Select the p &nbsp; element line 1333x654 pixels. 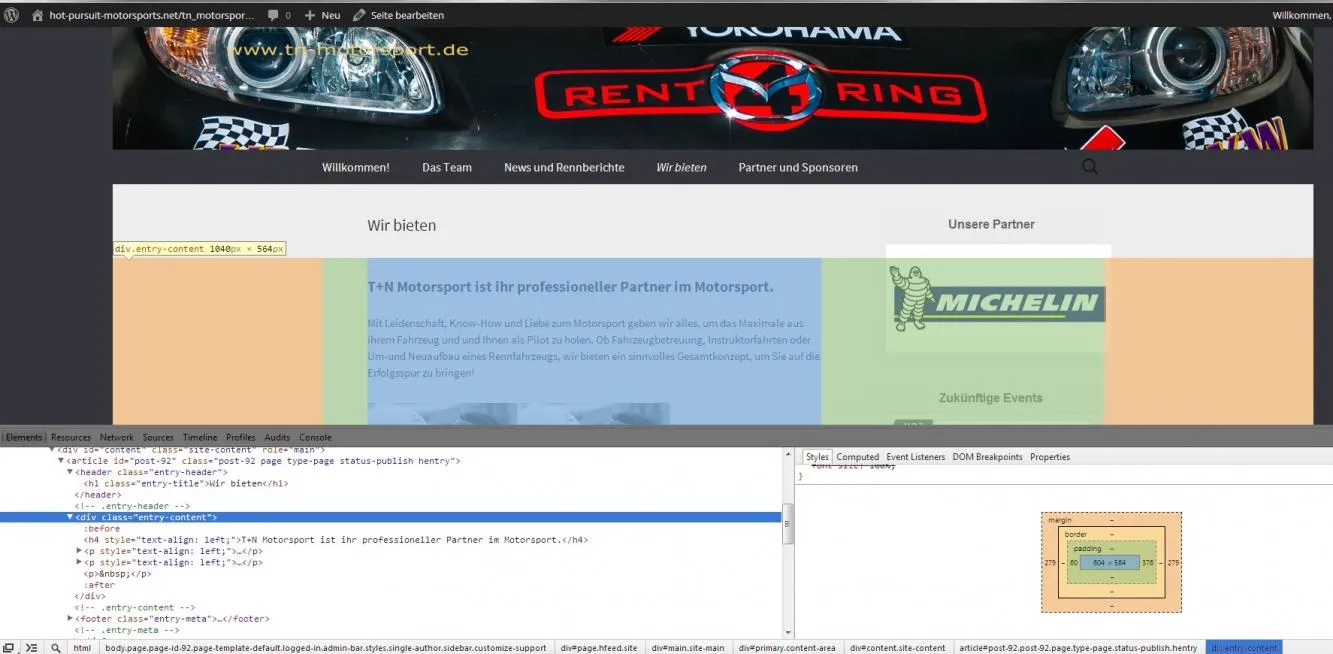pos(118,574)
